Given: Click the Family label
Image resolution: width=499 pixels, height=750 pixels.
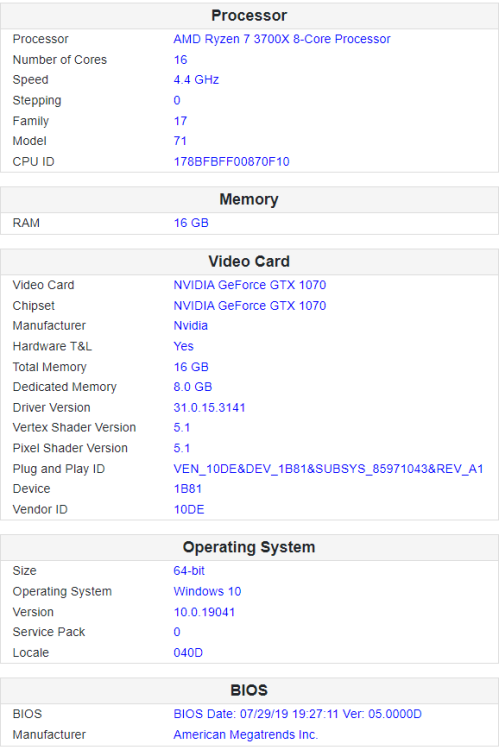Looking at the screenshot, I should point(31,121).
